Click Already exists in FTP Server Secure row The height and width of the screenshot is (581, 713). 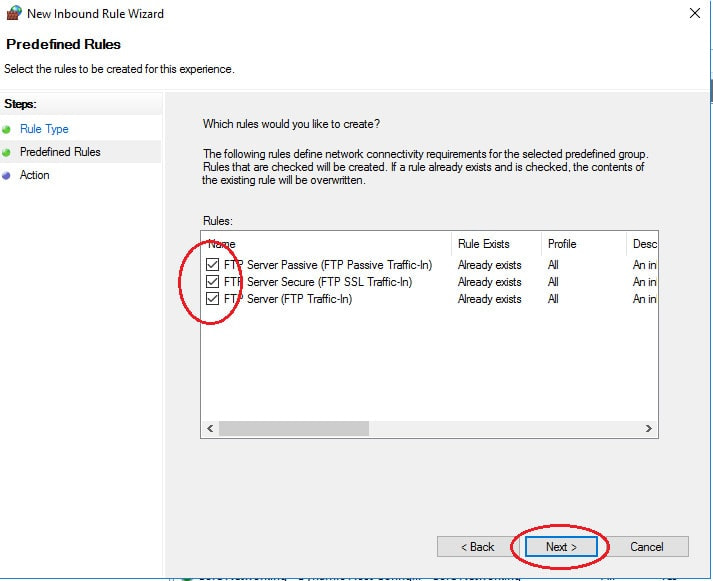coord(489,282)
